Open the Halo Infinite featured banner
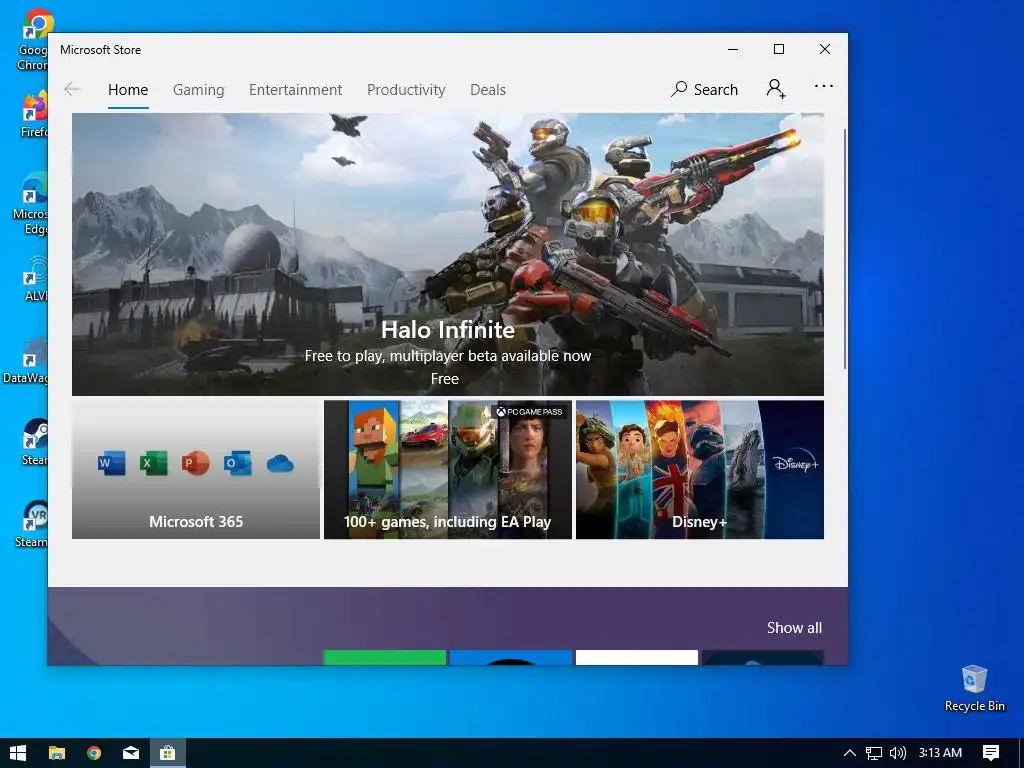 click(x=447, y=254)
